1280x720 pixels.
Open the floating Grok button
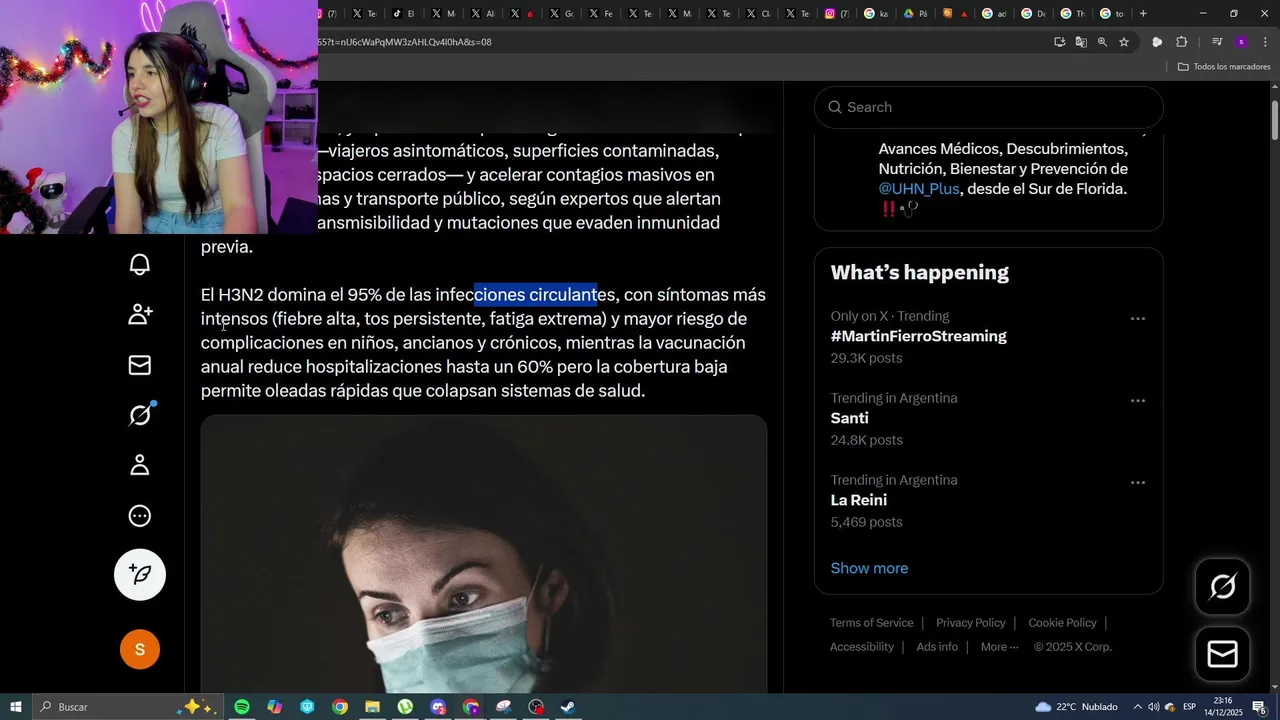pos(1223,586)
